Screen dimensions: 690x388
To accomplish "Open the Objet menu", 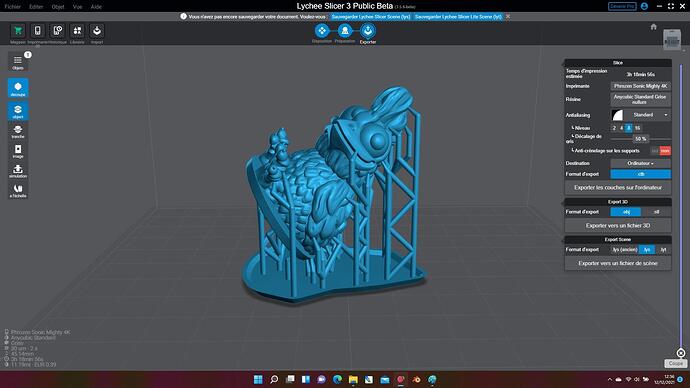I will pyautogui.click(x=58, y=7).
